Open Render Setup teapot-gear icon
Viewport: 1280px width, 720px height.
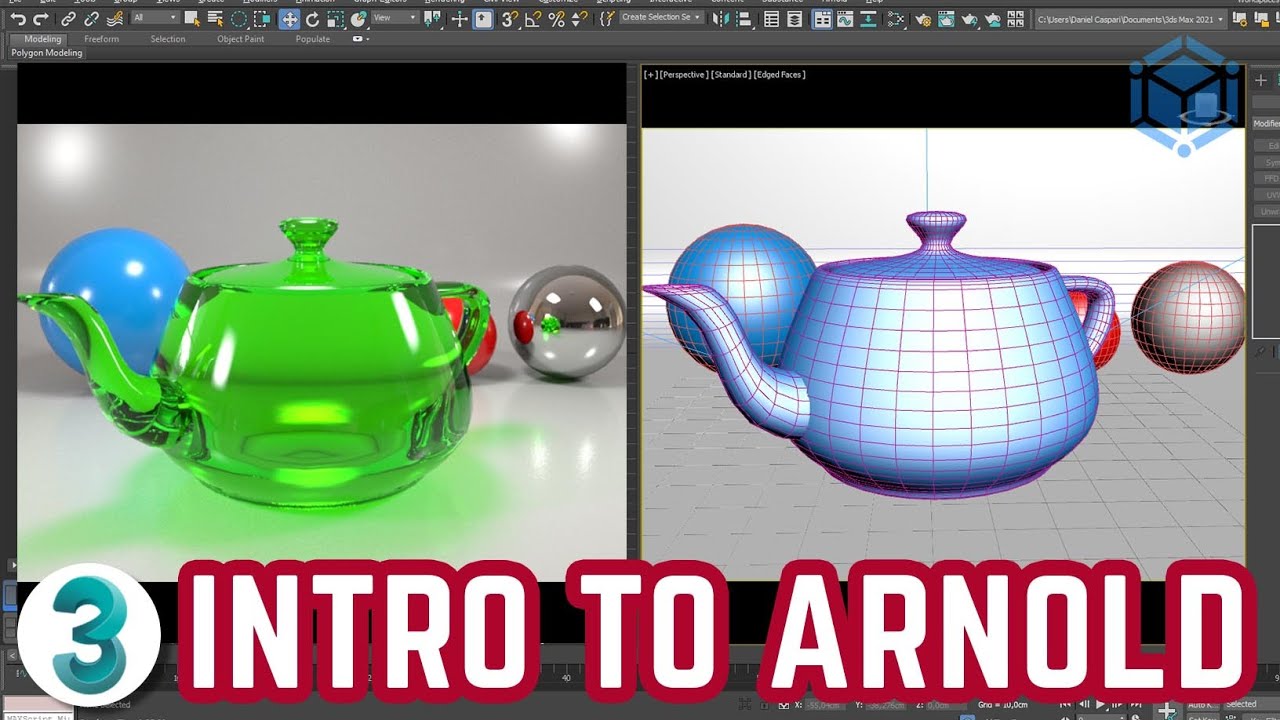click(x=923, y=19)
